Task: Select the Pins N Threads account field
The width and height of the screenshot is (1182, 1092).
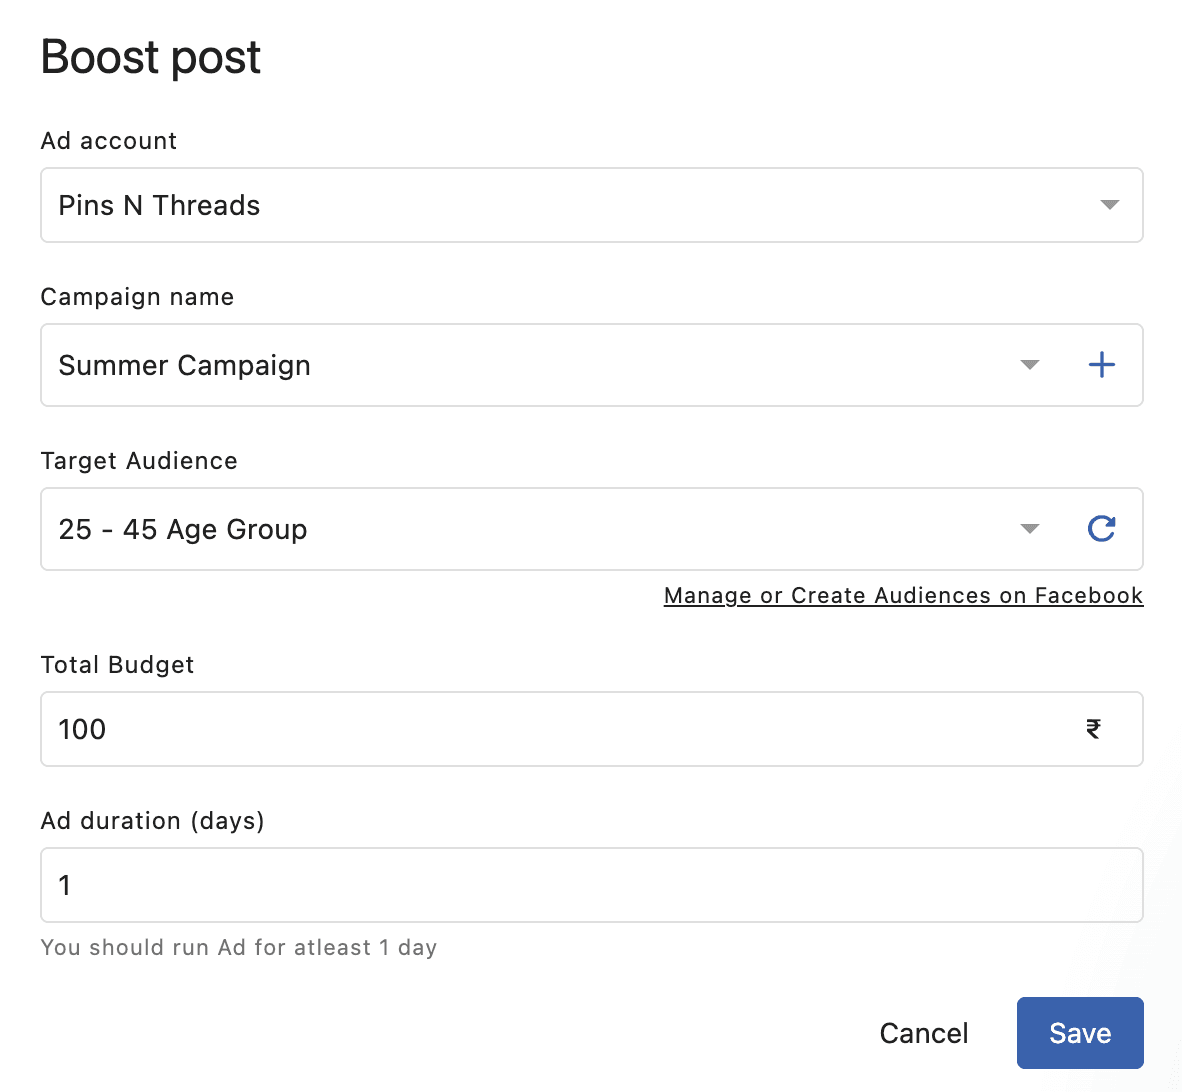Action: (x=560, y=205)
